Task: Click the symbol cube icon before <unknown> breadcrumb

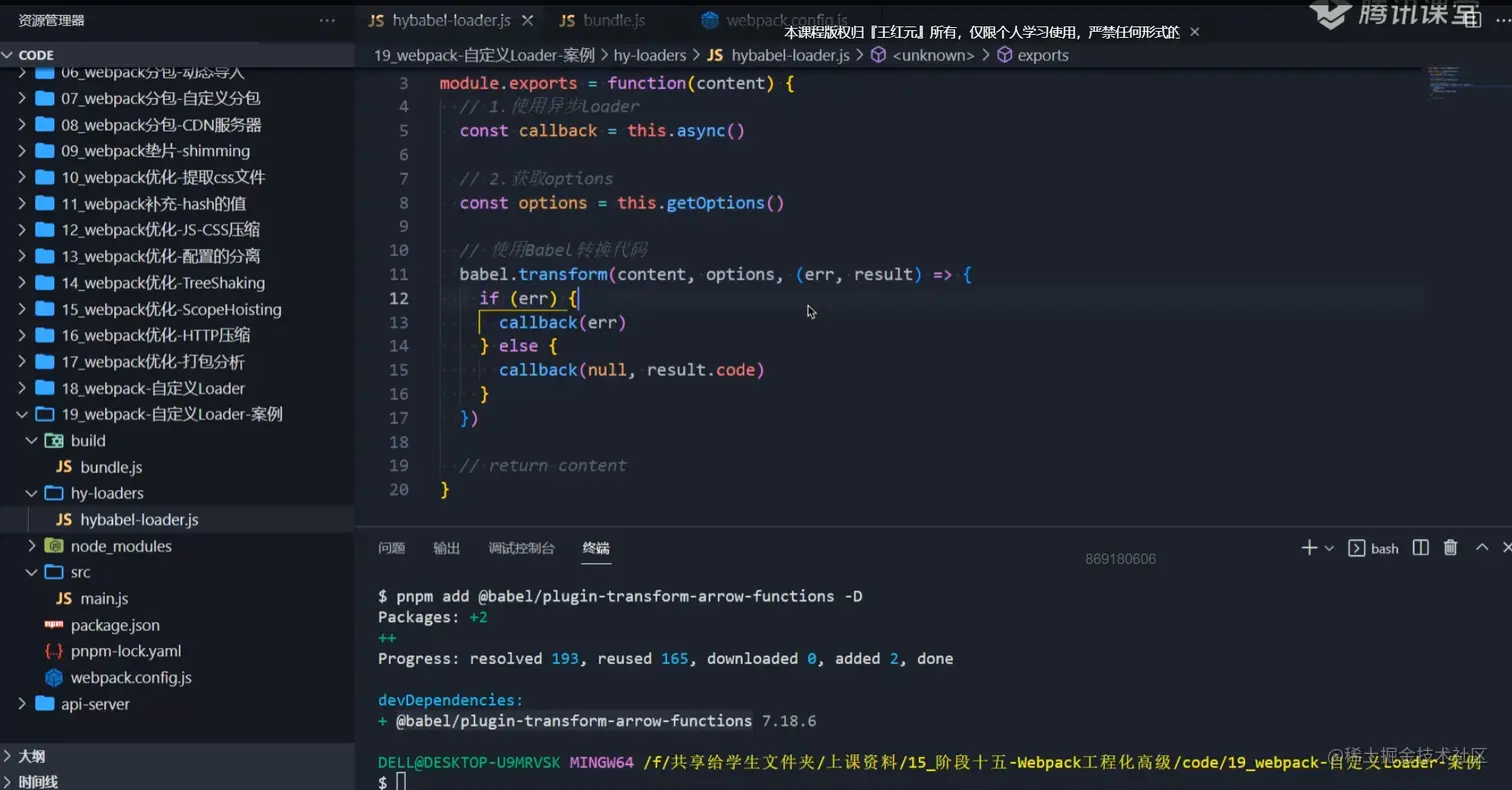Action: click(x=878, y=55)
